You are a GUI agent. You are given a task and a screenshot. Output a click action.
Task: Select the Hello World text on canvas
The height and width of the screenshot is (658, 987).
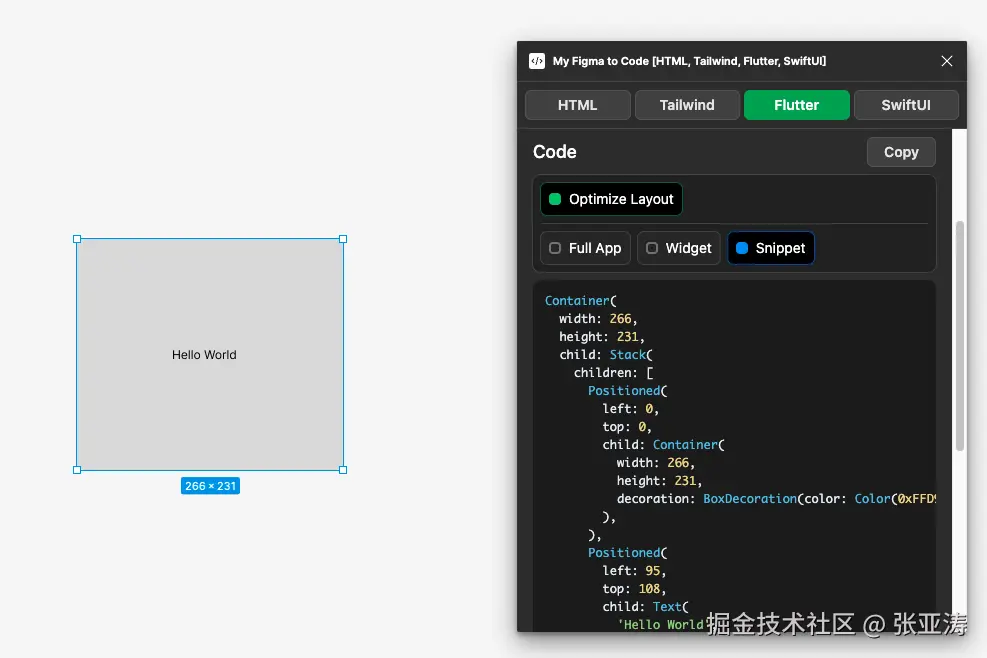pyautogui.click(x=204, y=355)
